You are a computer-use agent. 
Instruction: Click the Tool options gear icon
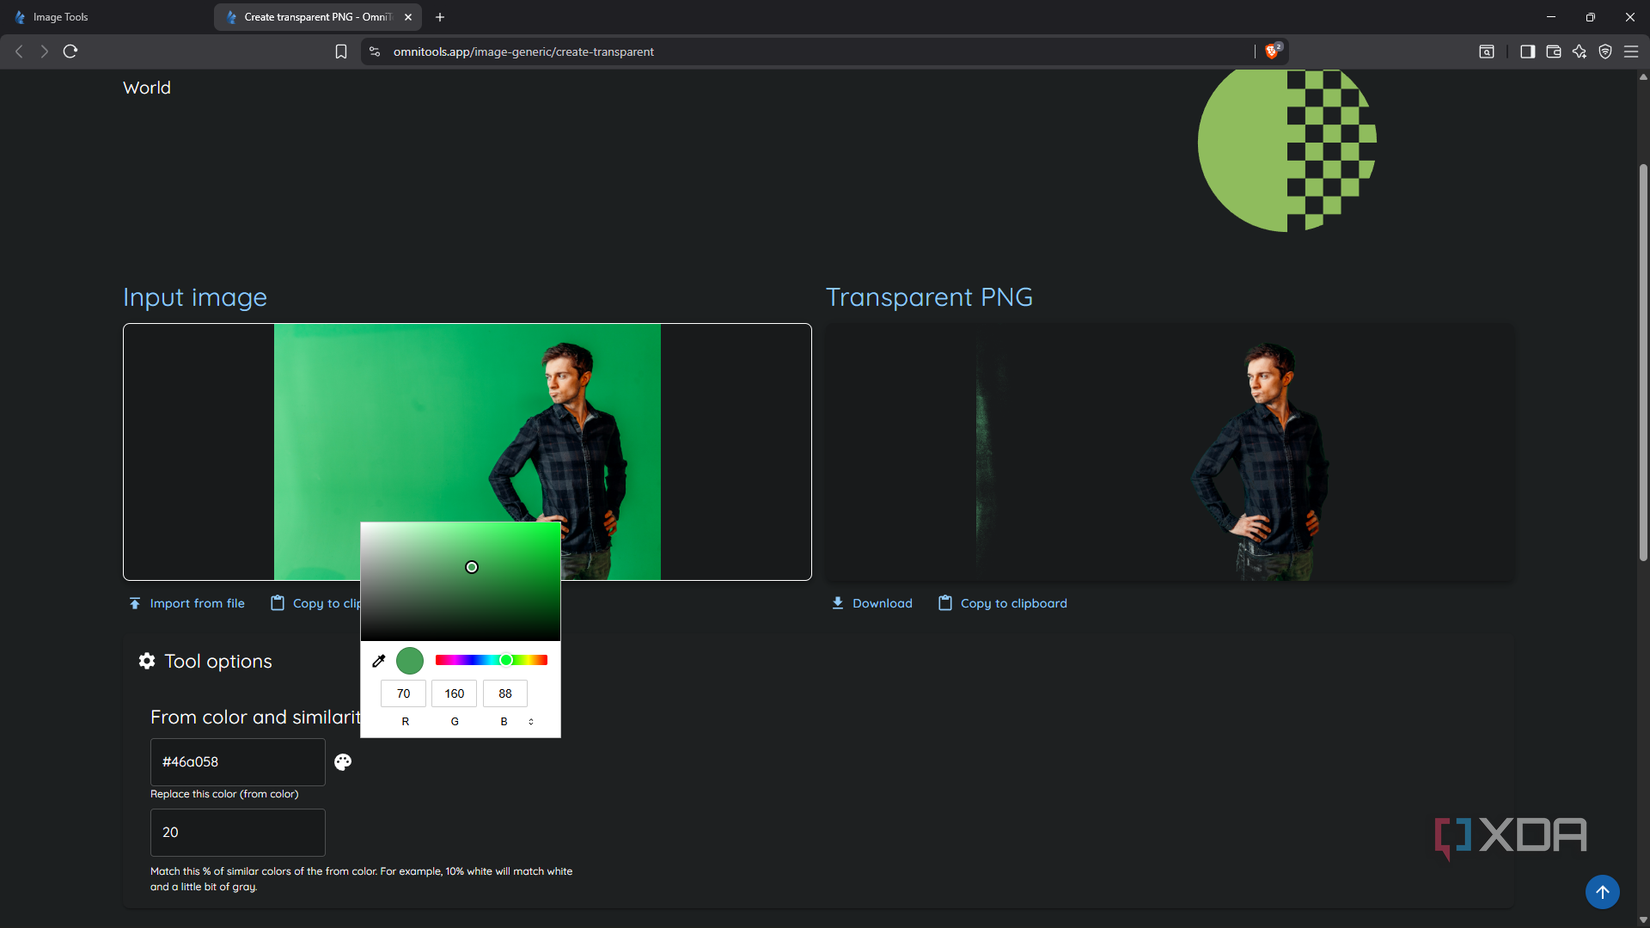[147, 661]
